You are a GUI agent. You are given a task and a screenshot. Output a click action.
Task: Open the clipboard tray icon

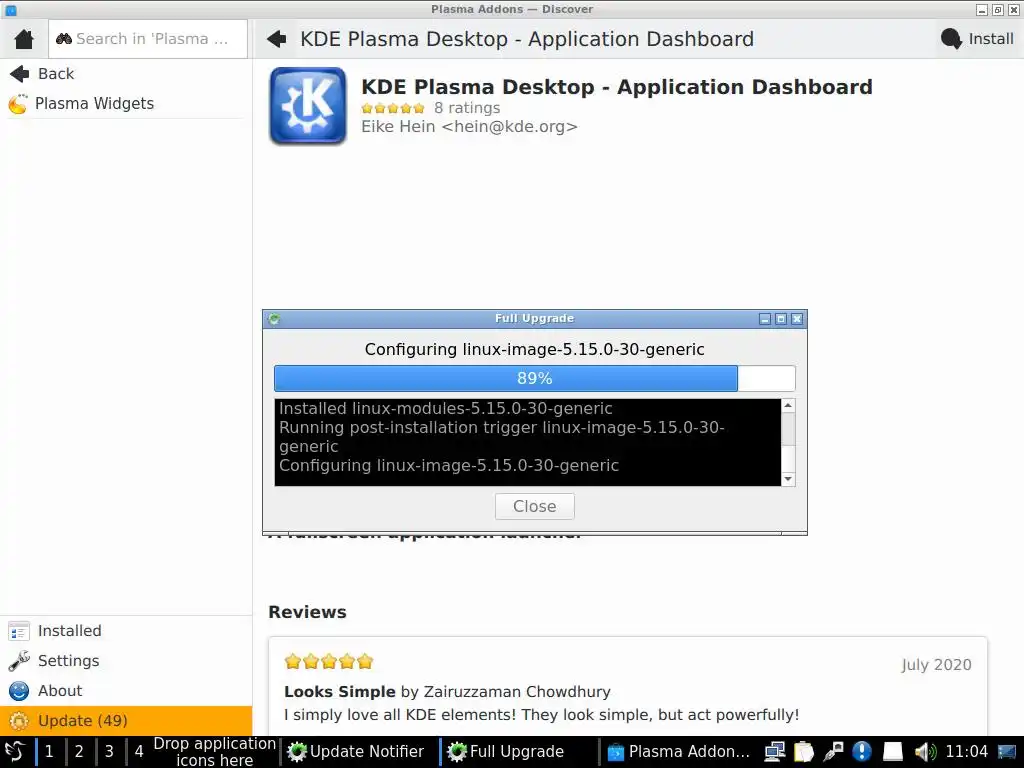(804, 752)
